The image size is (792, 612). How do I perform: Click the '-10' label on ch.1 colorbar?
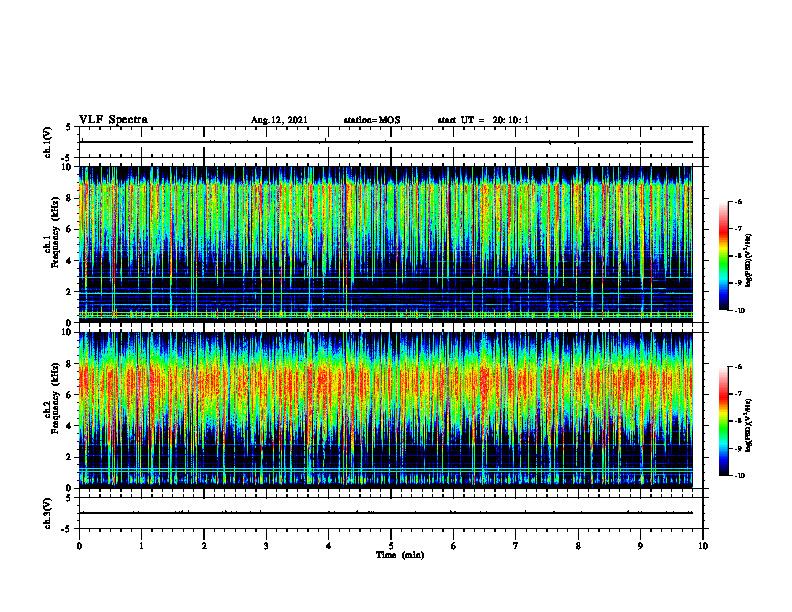point(739,311)
